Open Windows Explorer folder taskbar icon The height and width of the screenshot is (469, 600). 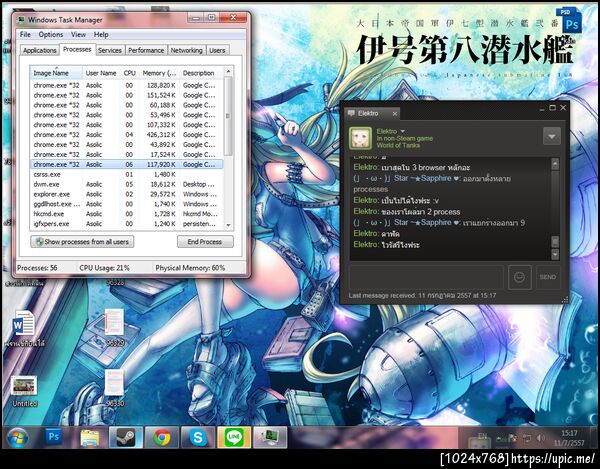coord(90,438)
